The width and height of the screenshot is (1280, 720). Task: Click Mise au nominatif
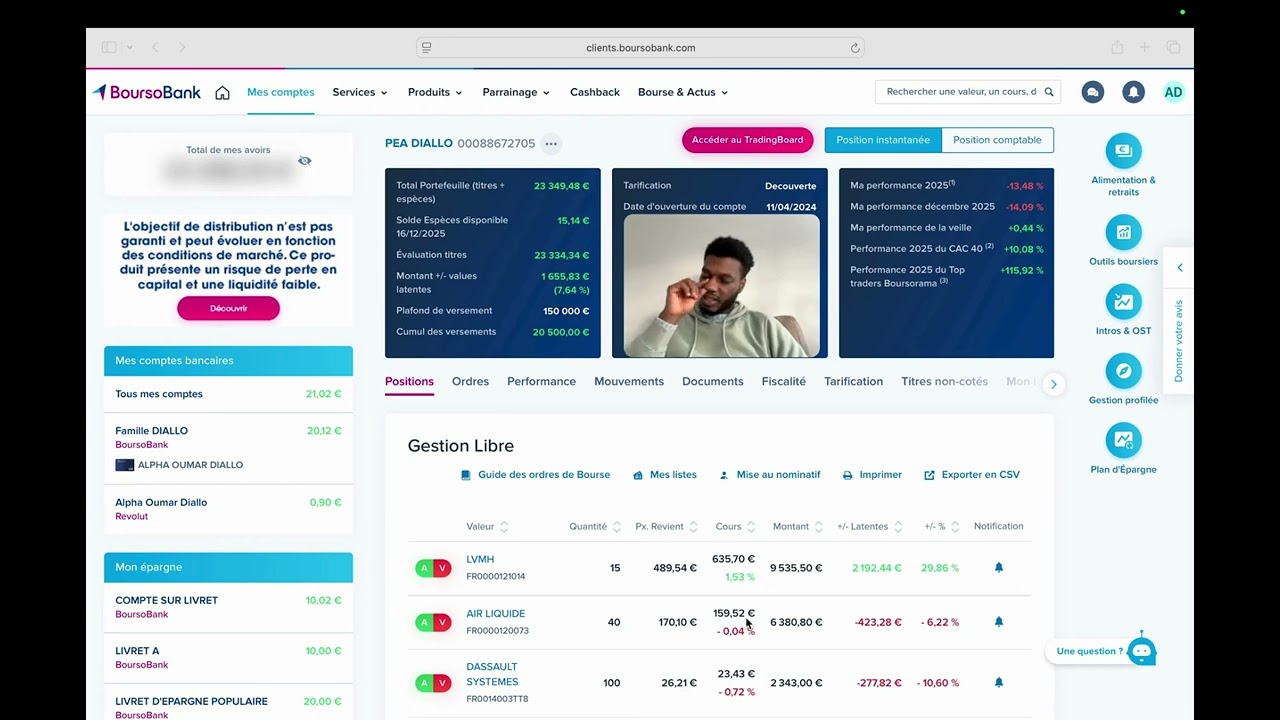point(770,475)
